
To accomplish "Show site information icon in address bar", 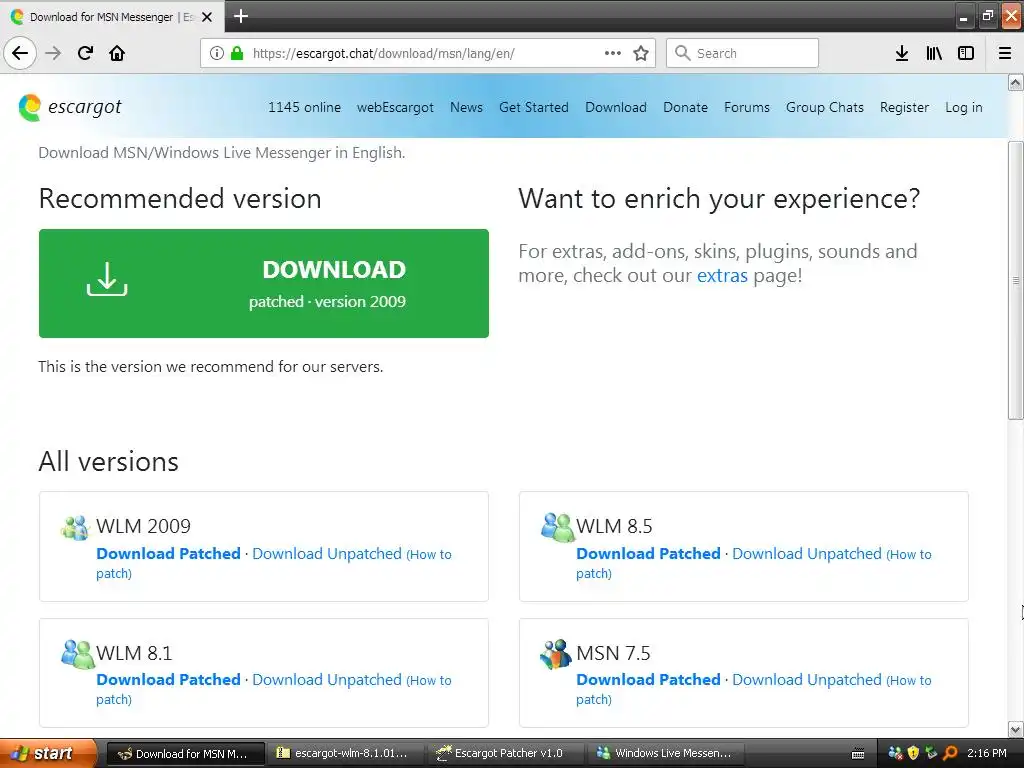I will [216, 53].
